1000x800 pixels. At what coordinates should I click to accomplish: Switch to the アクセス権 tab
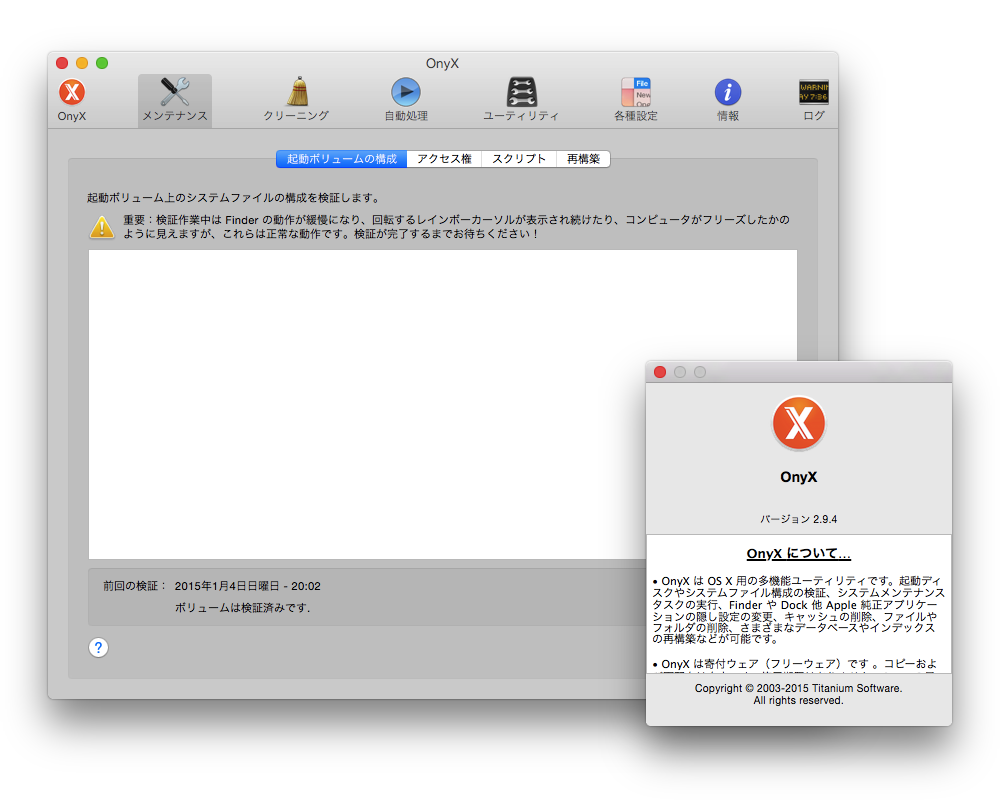point(445,159)
